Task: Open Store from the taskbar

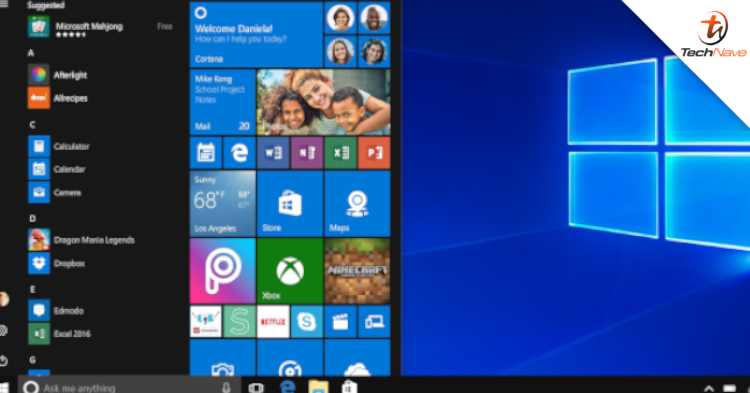Action: point(350,387)
